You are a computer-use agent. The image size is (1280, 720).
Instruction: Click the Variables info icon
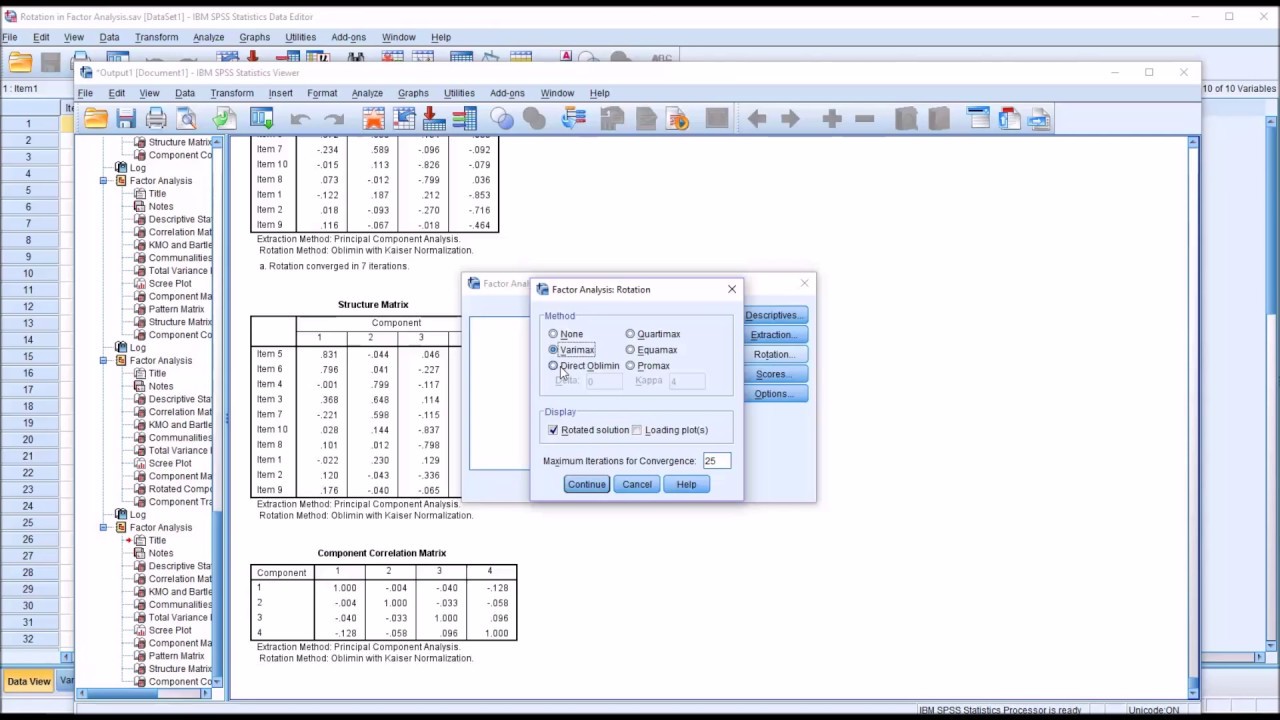[465, 119]
